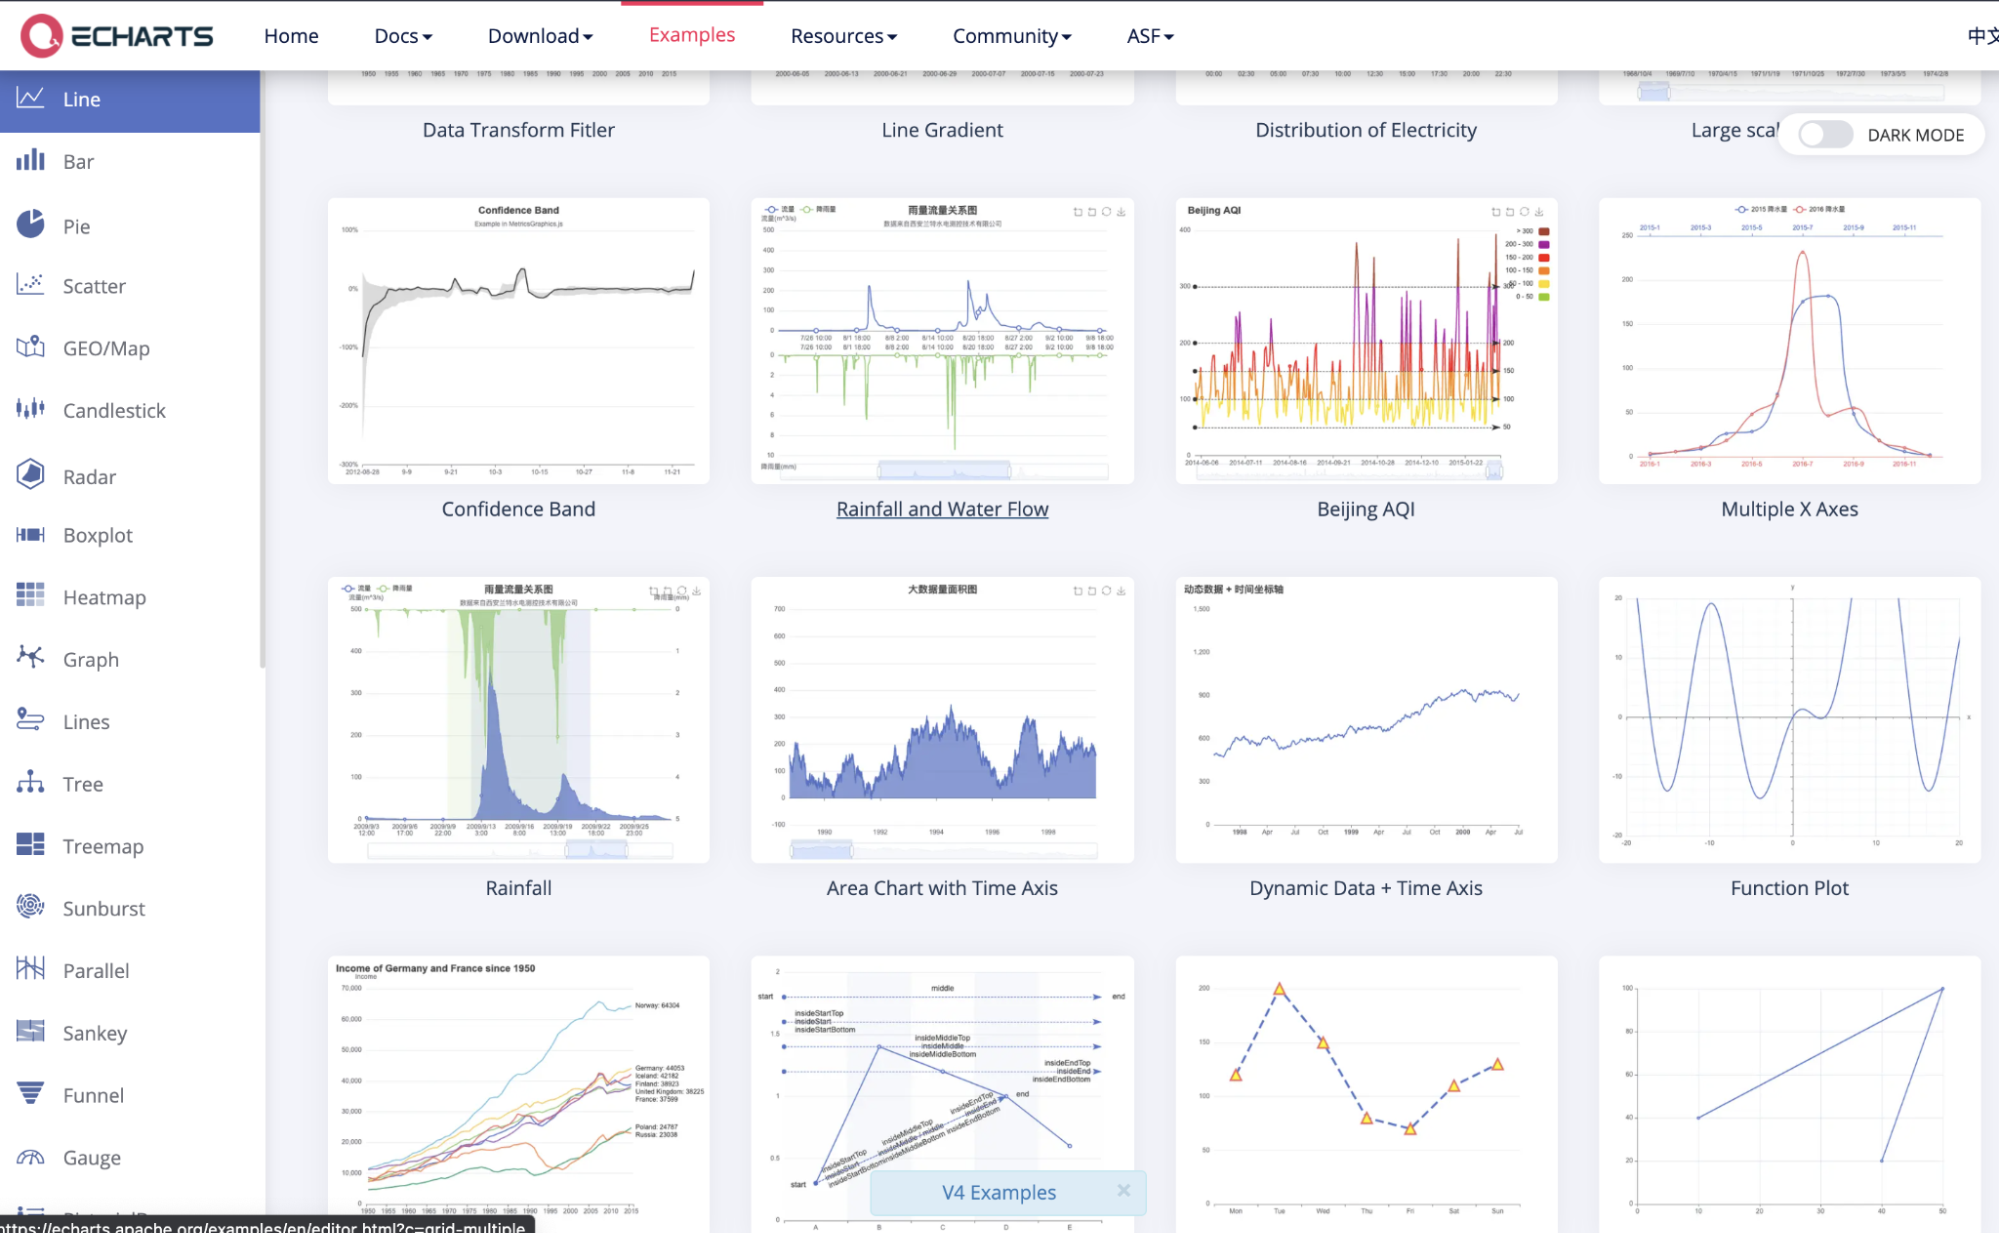1999x1233 pixels.
Task: Open Area Chart with Time Axis title
Action: click(x=942, y=888)
